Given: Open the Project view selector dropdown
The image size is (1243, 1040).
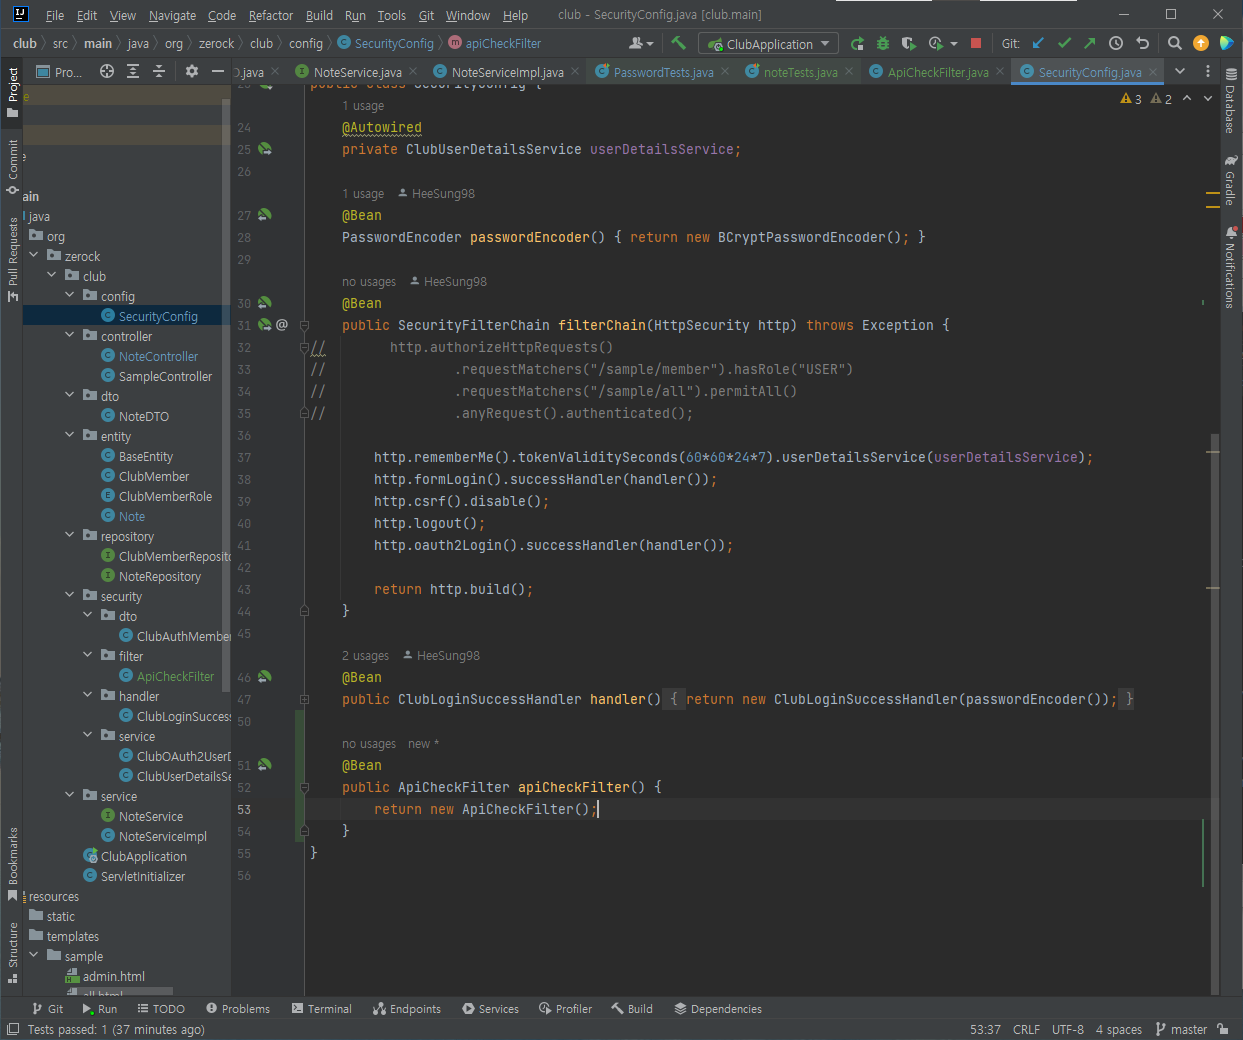Looking at the screenshot, I should coord(59,72).
